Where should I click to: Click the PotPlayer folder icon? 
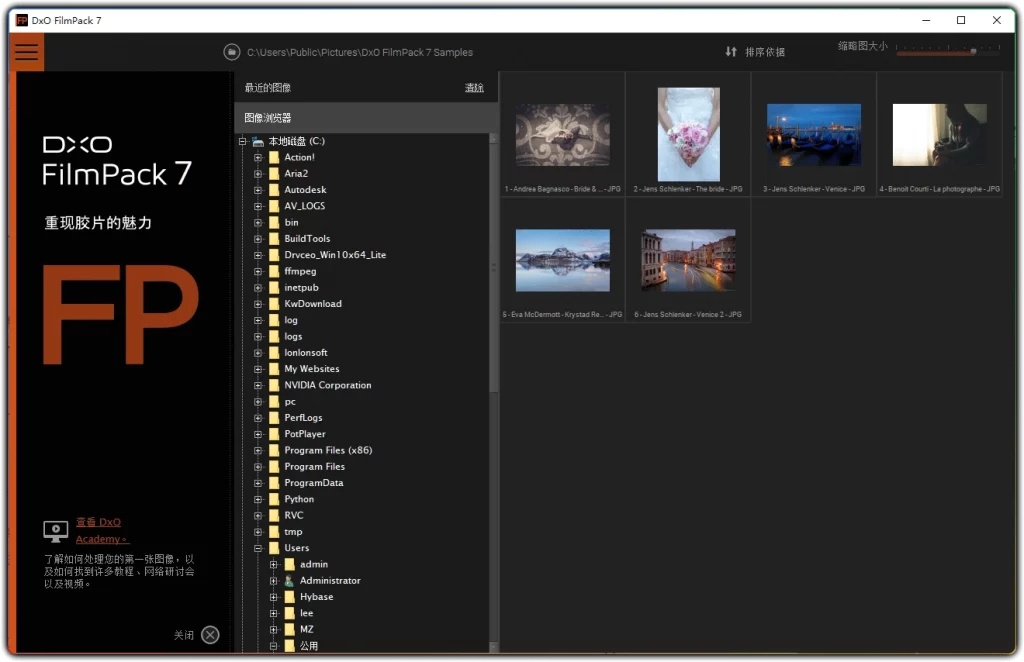274,434
